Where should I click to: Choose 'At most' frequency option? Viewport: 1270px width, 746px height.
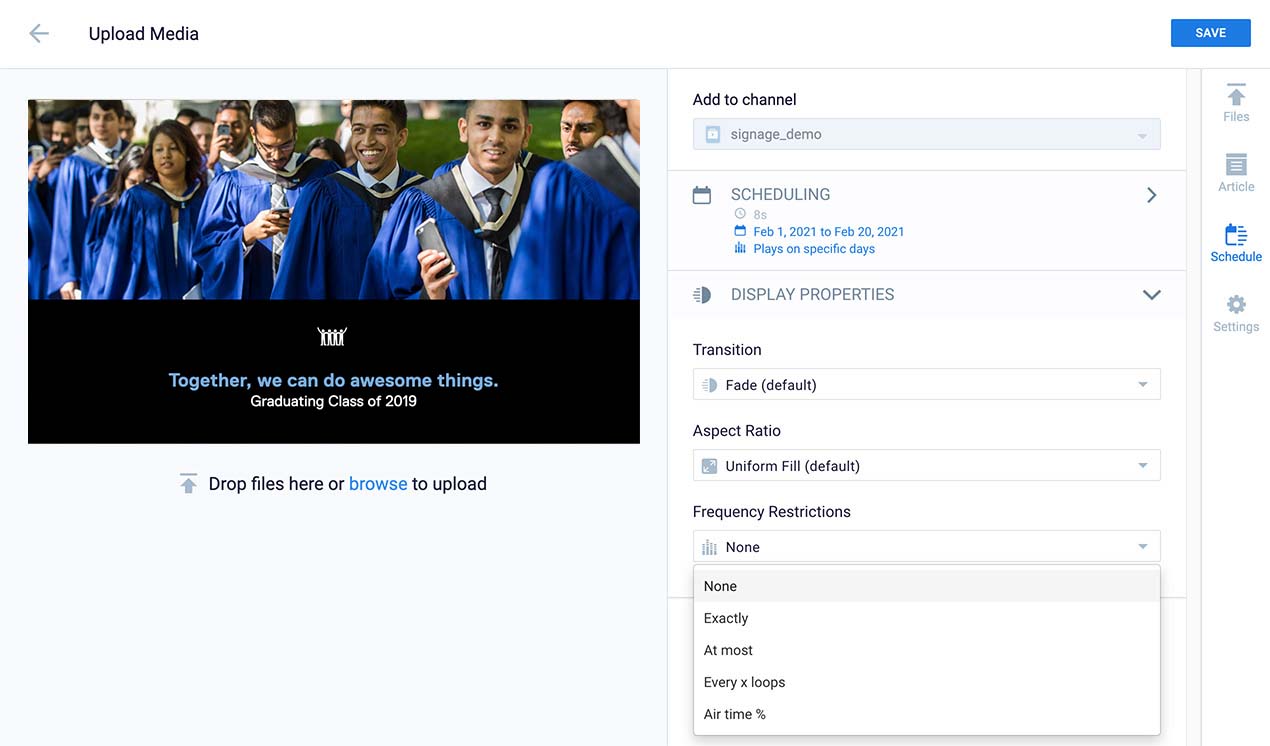click(728, 650)
